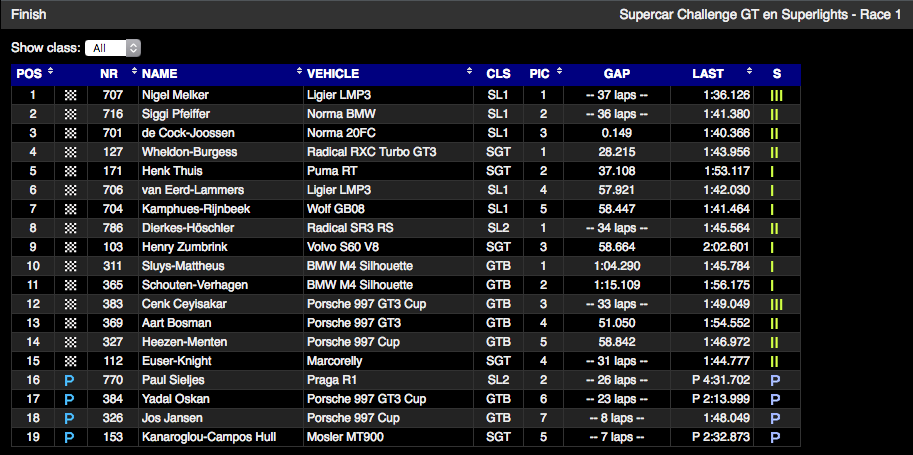Click the GAP column header
913x455 pixels.
[x=617, y=73]
